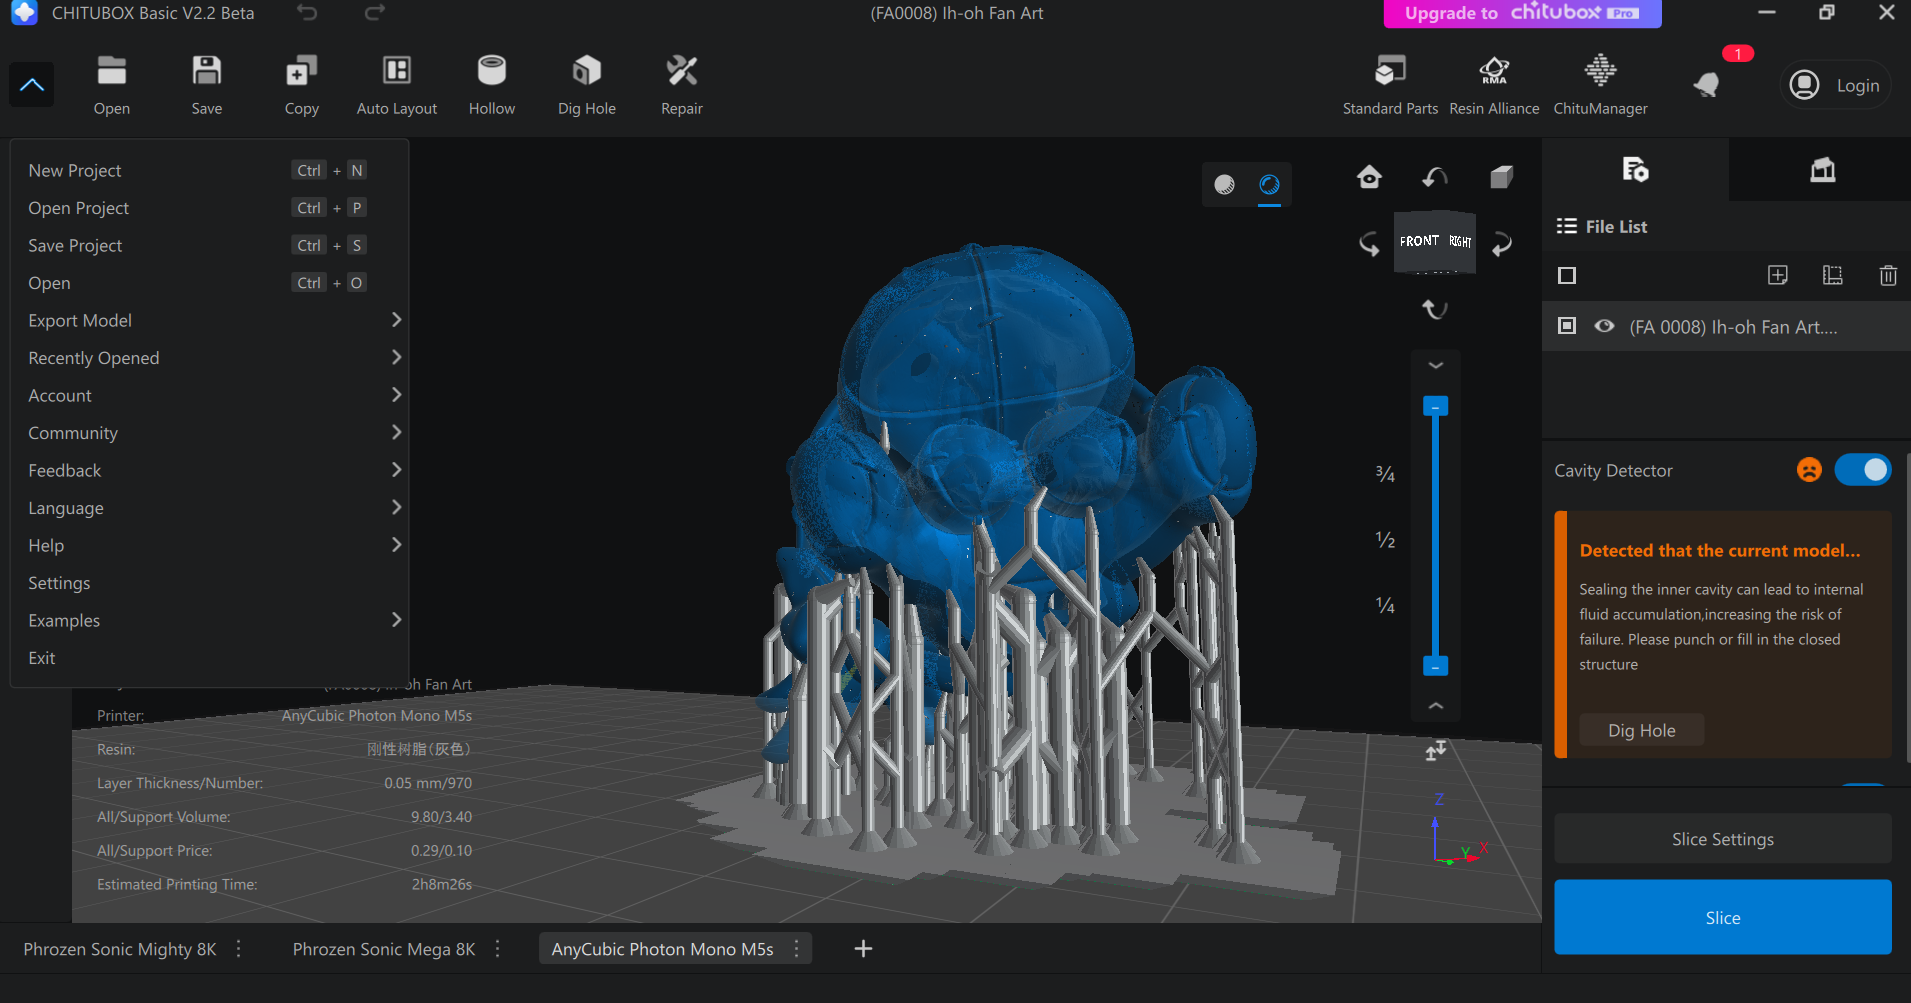
Task: Open notifications bell
Action: click(x=1707, y=85)
